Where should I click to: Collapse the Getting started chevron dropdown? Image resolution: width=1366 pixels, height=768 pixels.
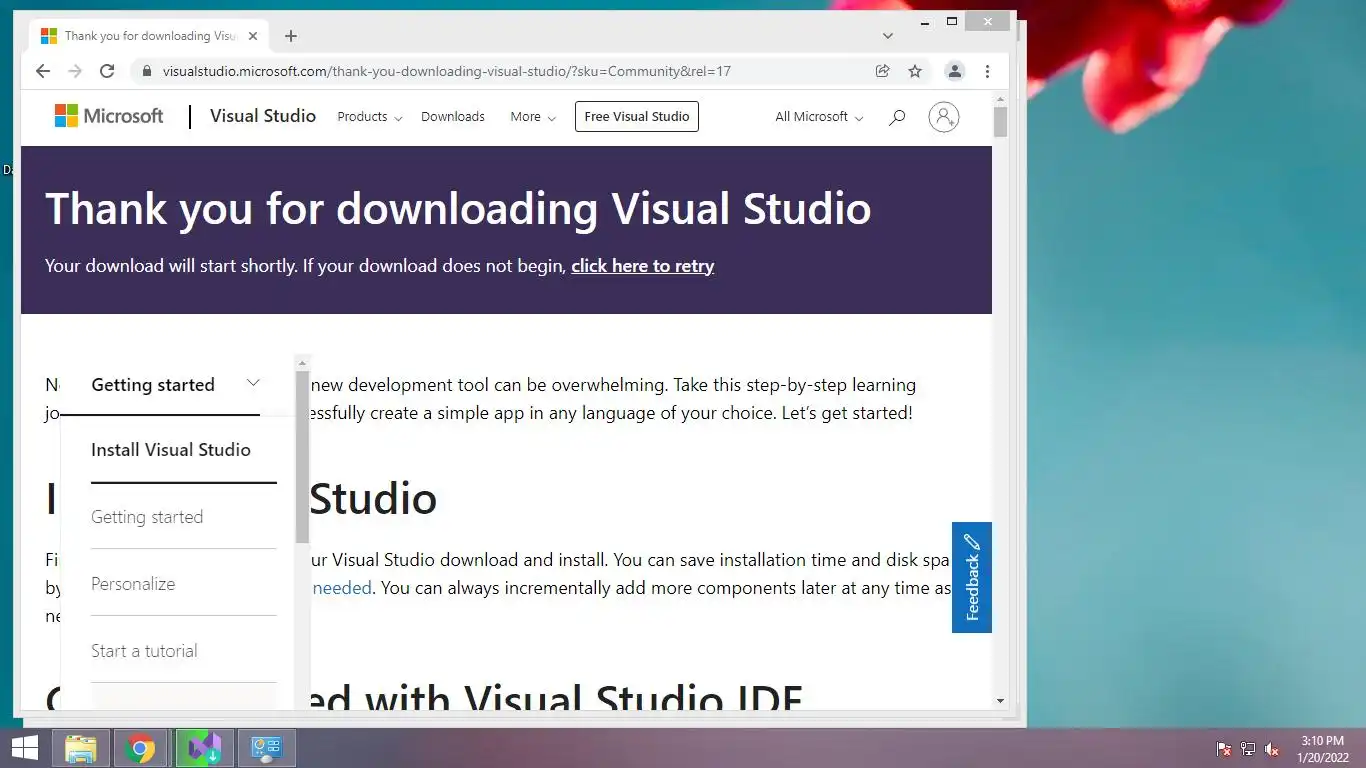coord(253,383)
